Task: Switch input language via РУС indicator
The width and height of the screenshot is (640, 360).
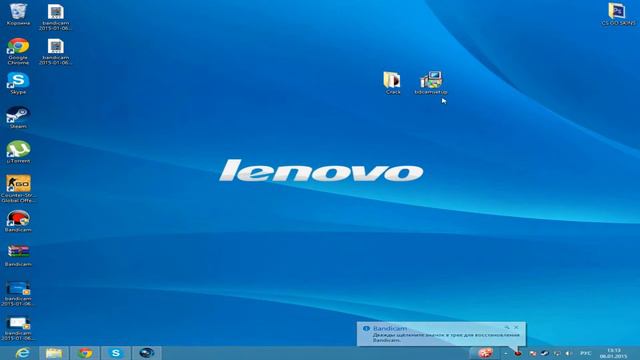Action: point(586,353)
